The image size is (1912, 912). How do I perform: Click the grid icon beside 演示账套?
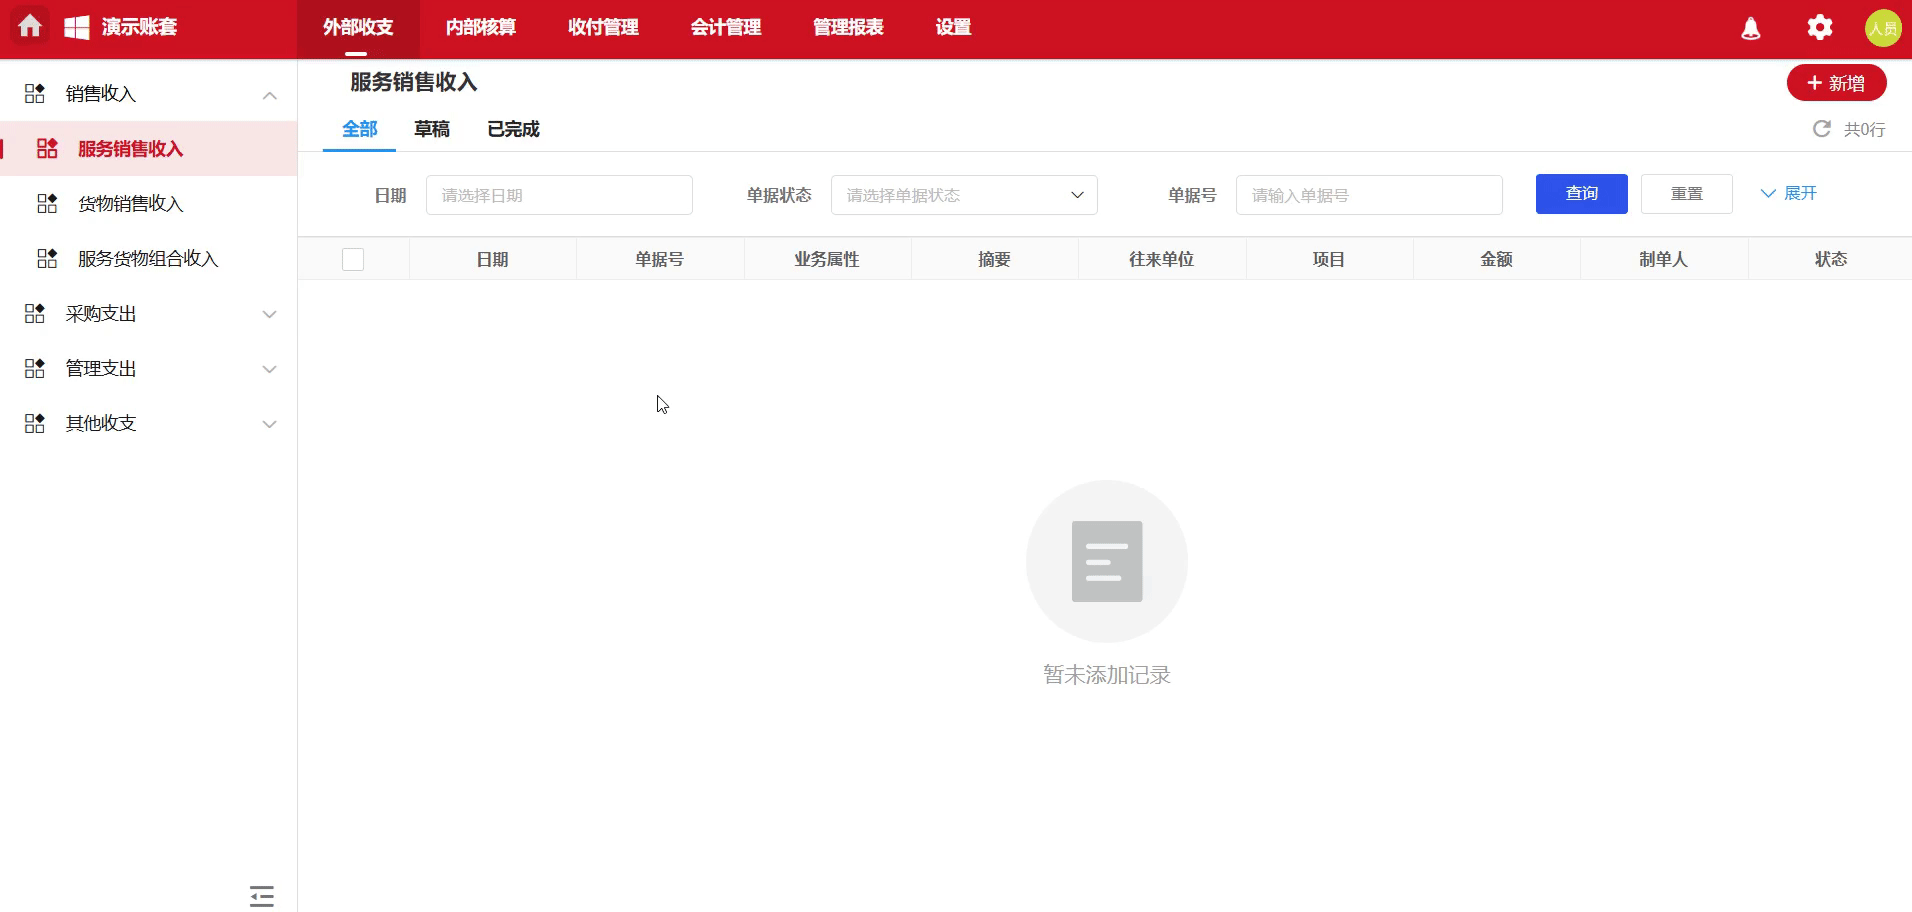point(76,26)
